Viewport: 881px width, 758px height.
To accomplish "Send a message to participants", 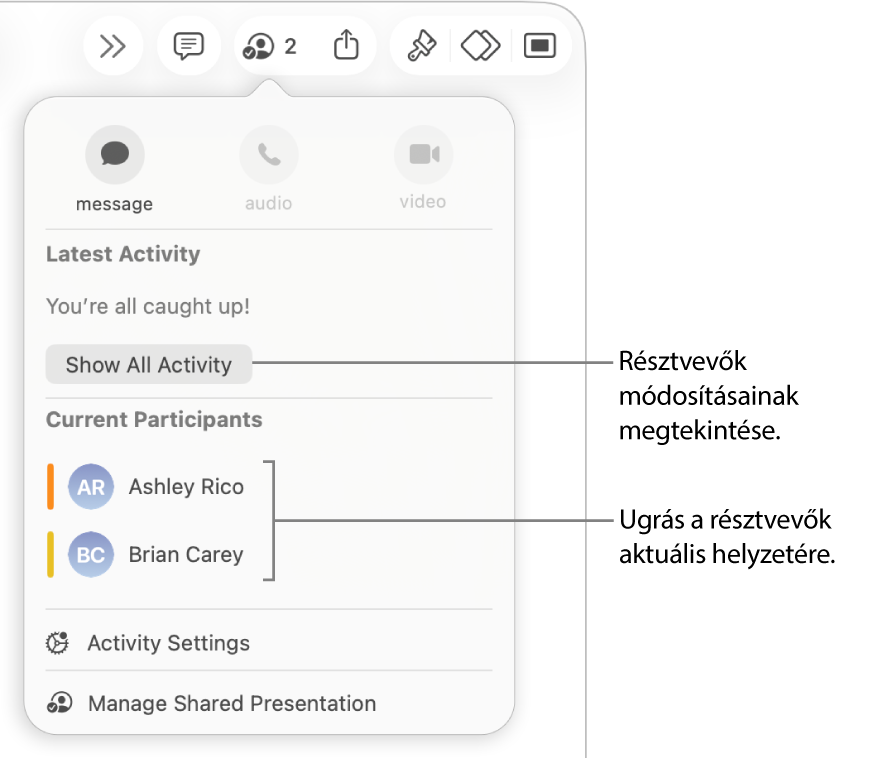I will pos(115,155).
